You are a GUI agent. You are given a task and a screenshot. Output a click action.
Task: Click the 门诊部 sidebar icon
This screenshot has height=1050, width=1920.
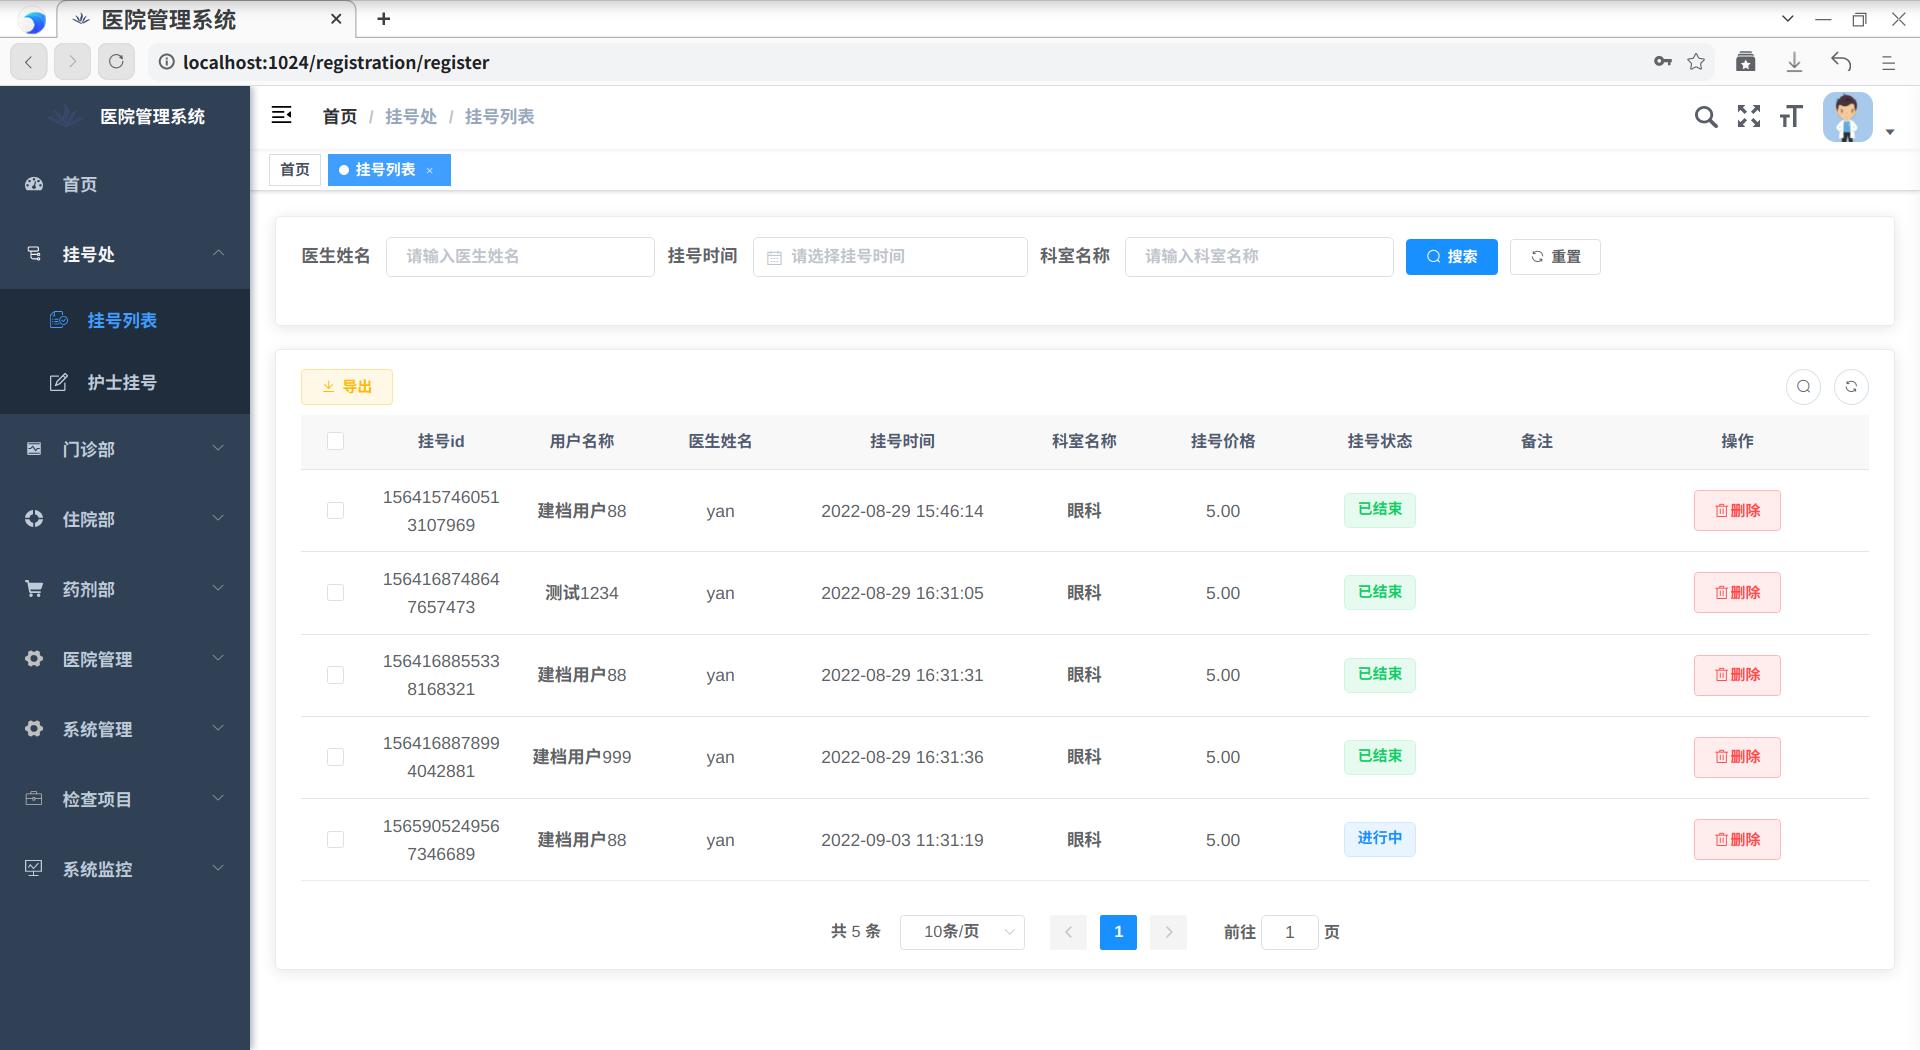click(x=34, y=449)
